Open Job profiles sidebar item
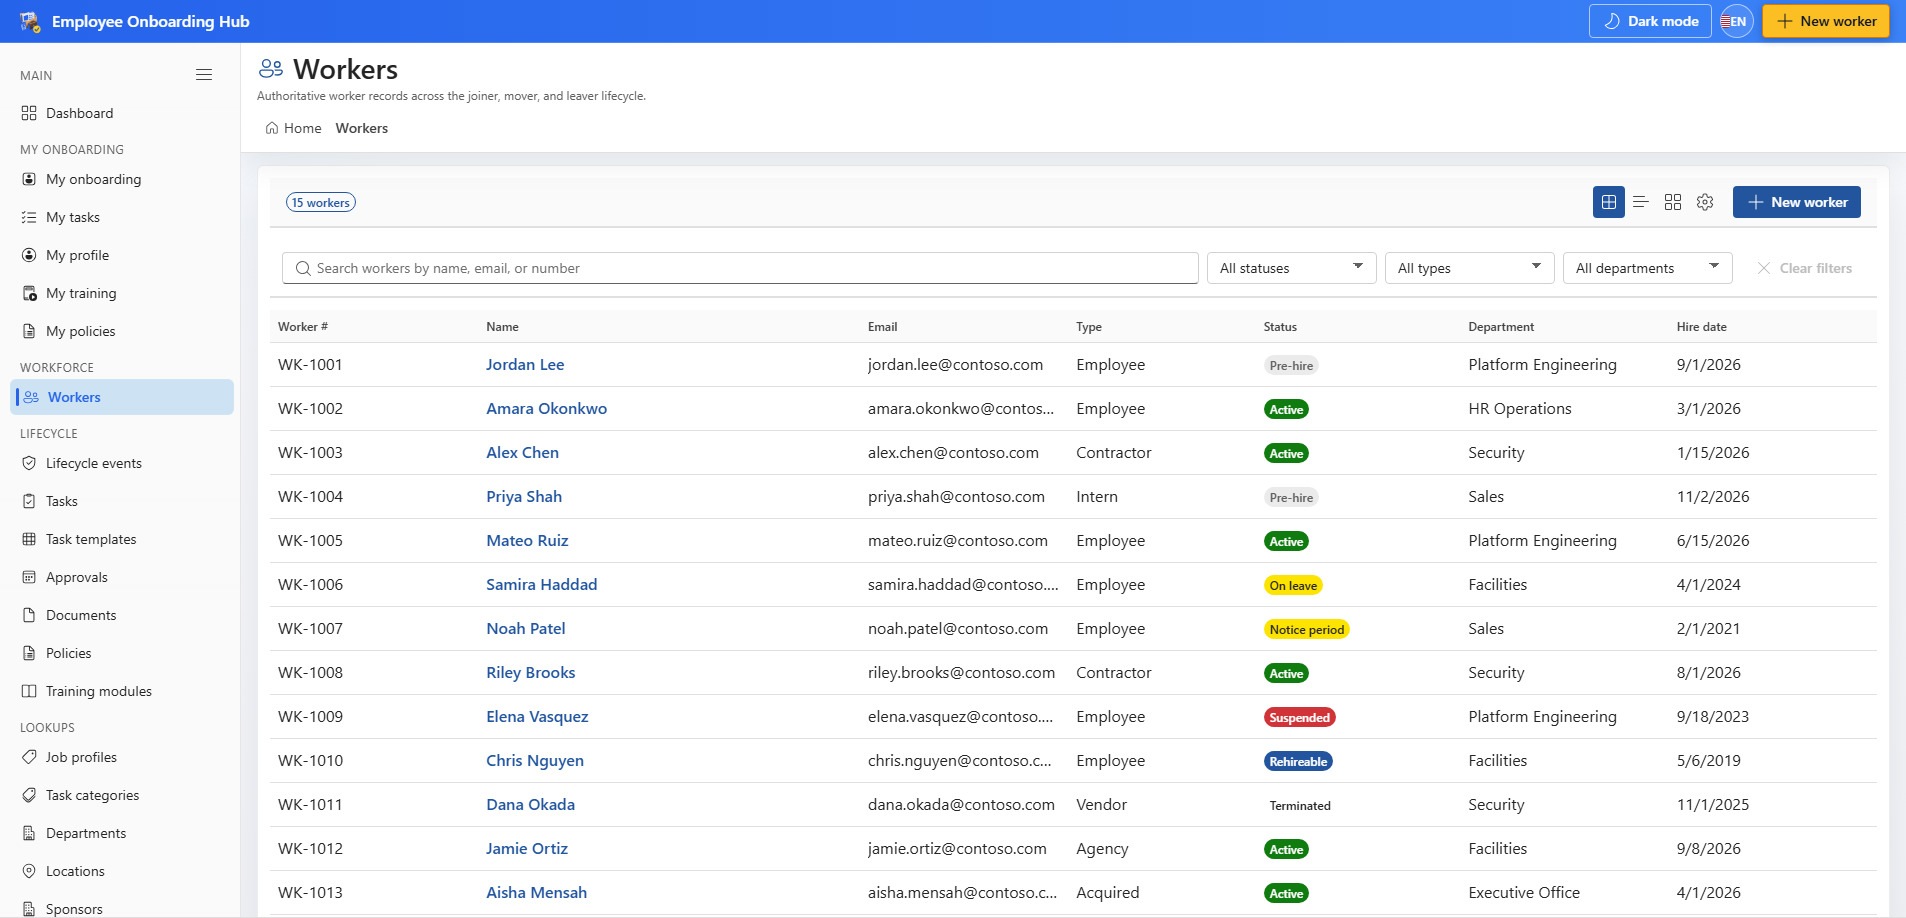 pos(122,757)
